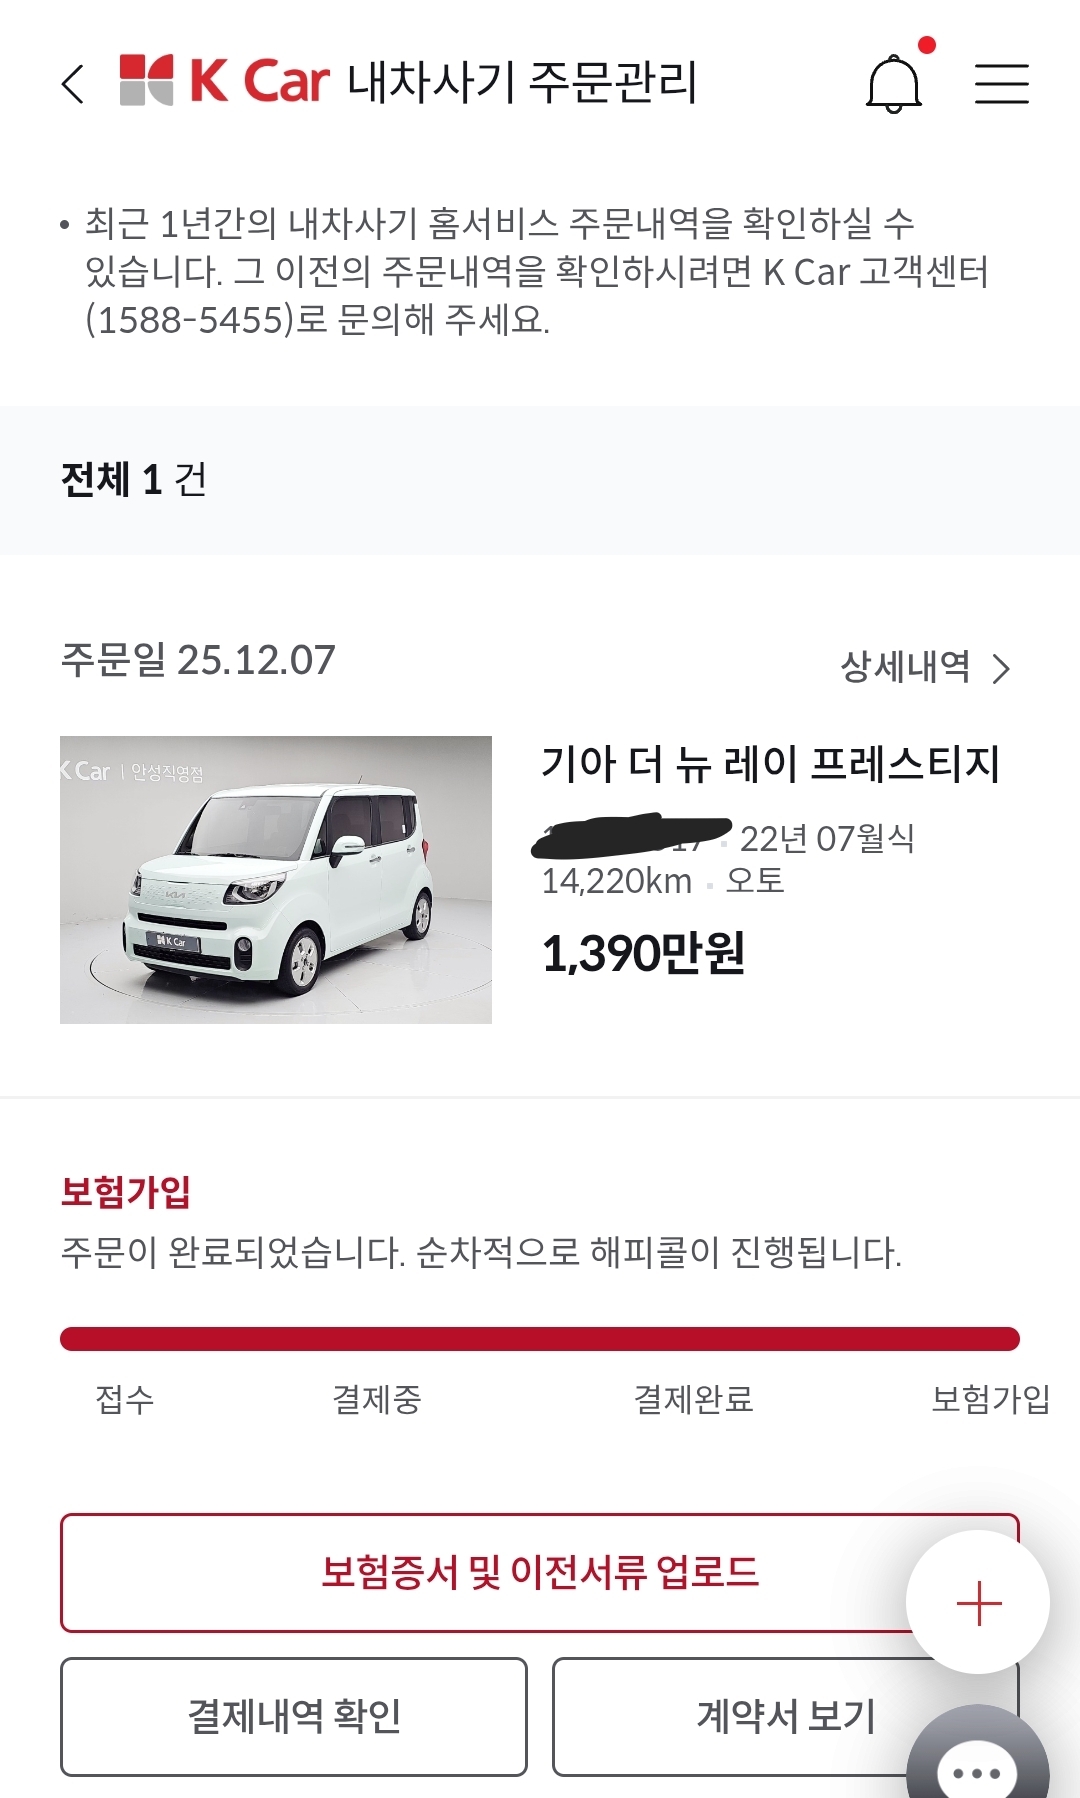Tap the red order progress bar
This screenshot has height=1798, width=1080.
coord(540,1339)
